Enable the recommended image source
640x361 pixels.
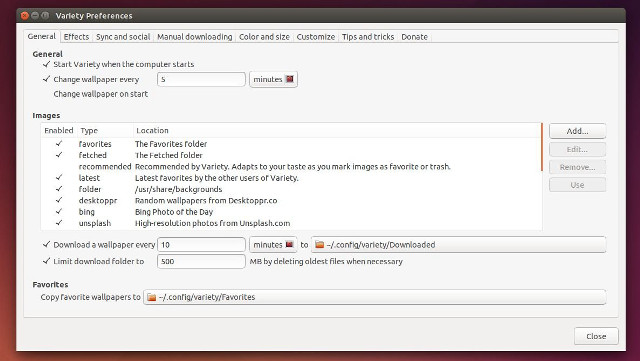pyautogui.click(x=59, y=167)
